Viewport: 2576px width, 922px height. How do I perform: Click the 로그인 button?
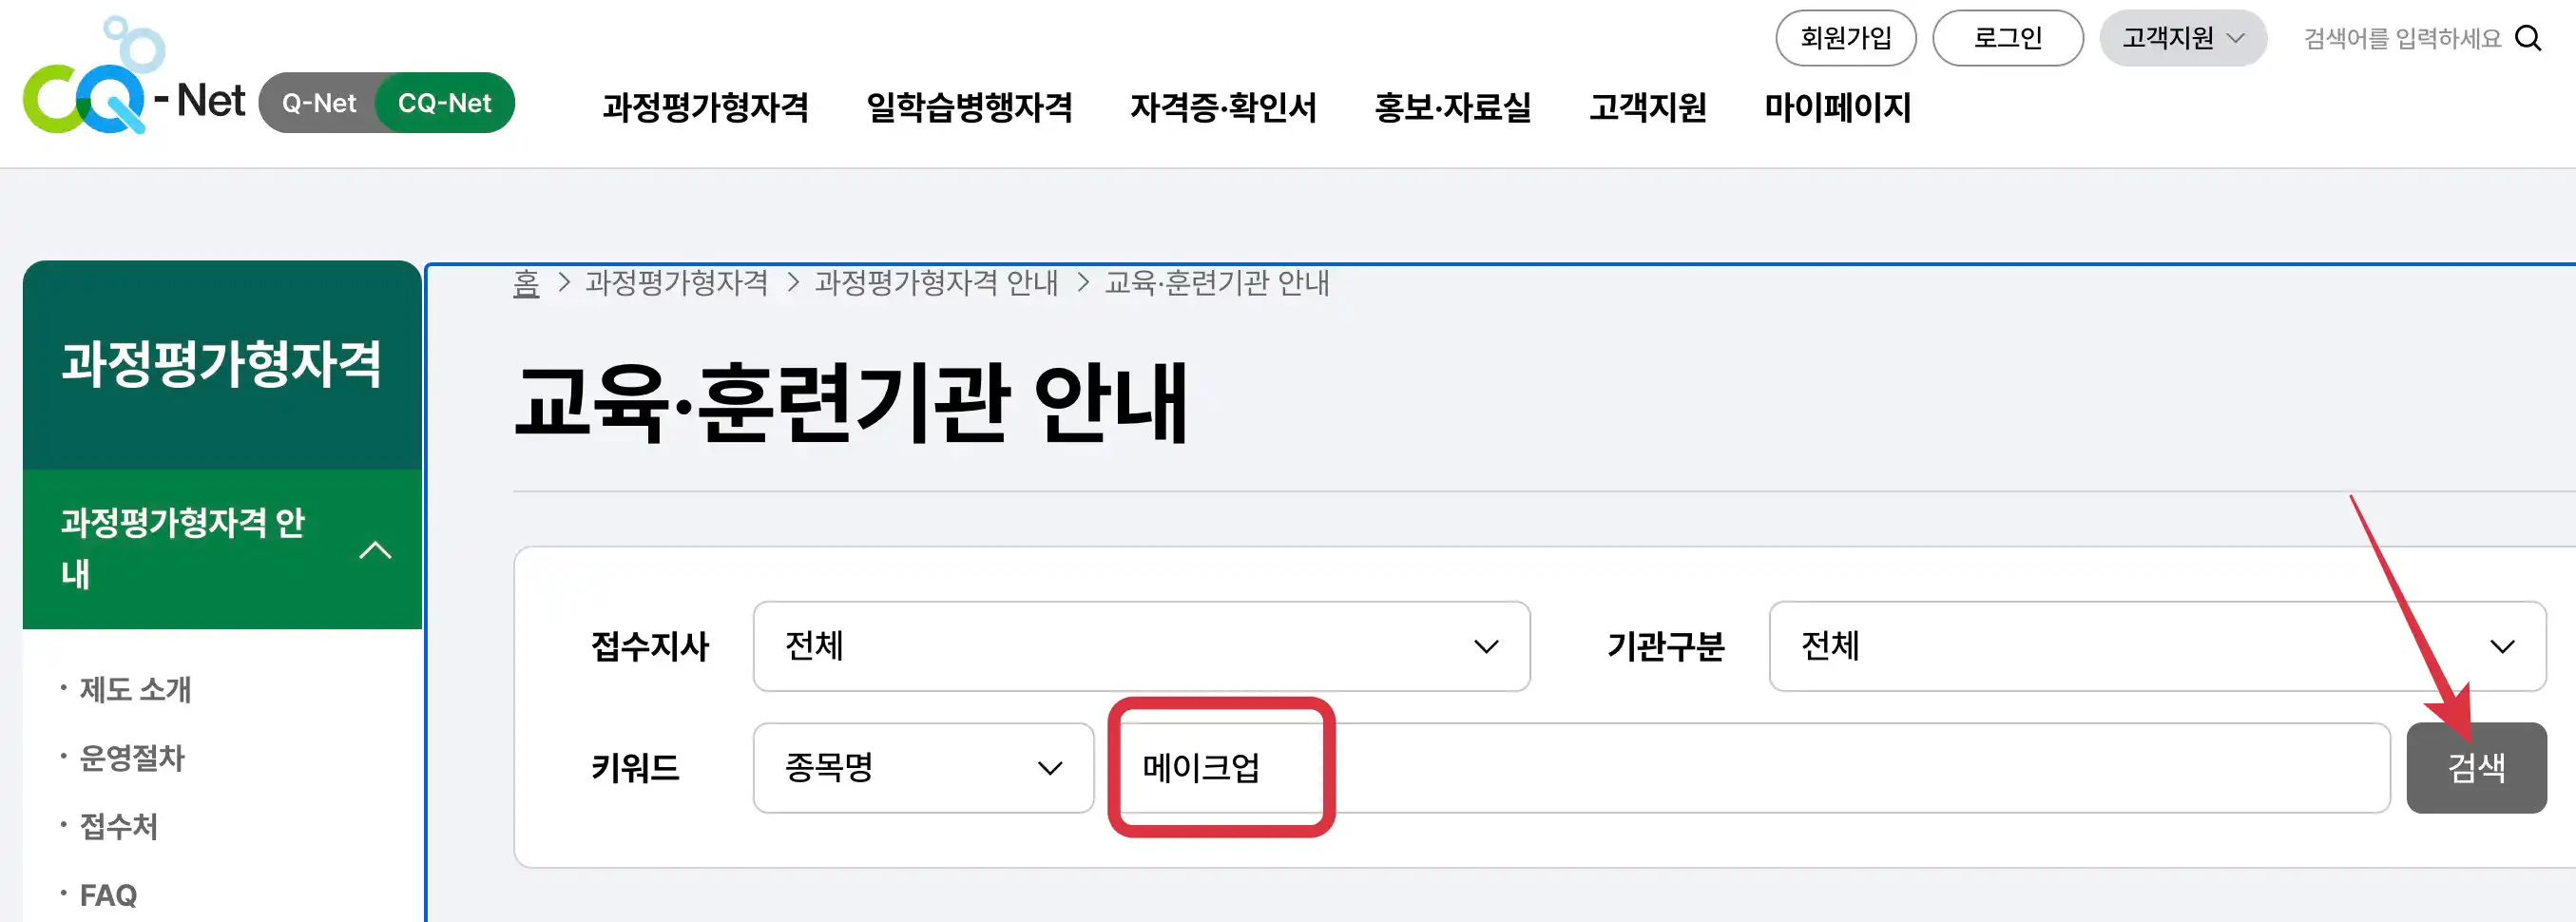pos(2007,38)
